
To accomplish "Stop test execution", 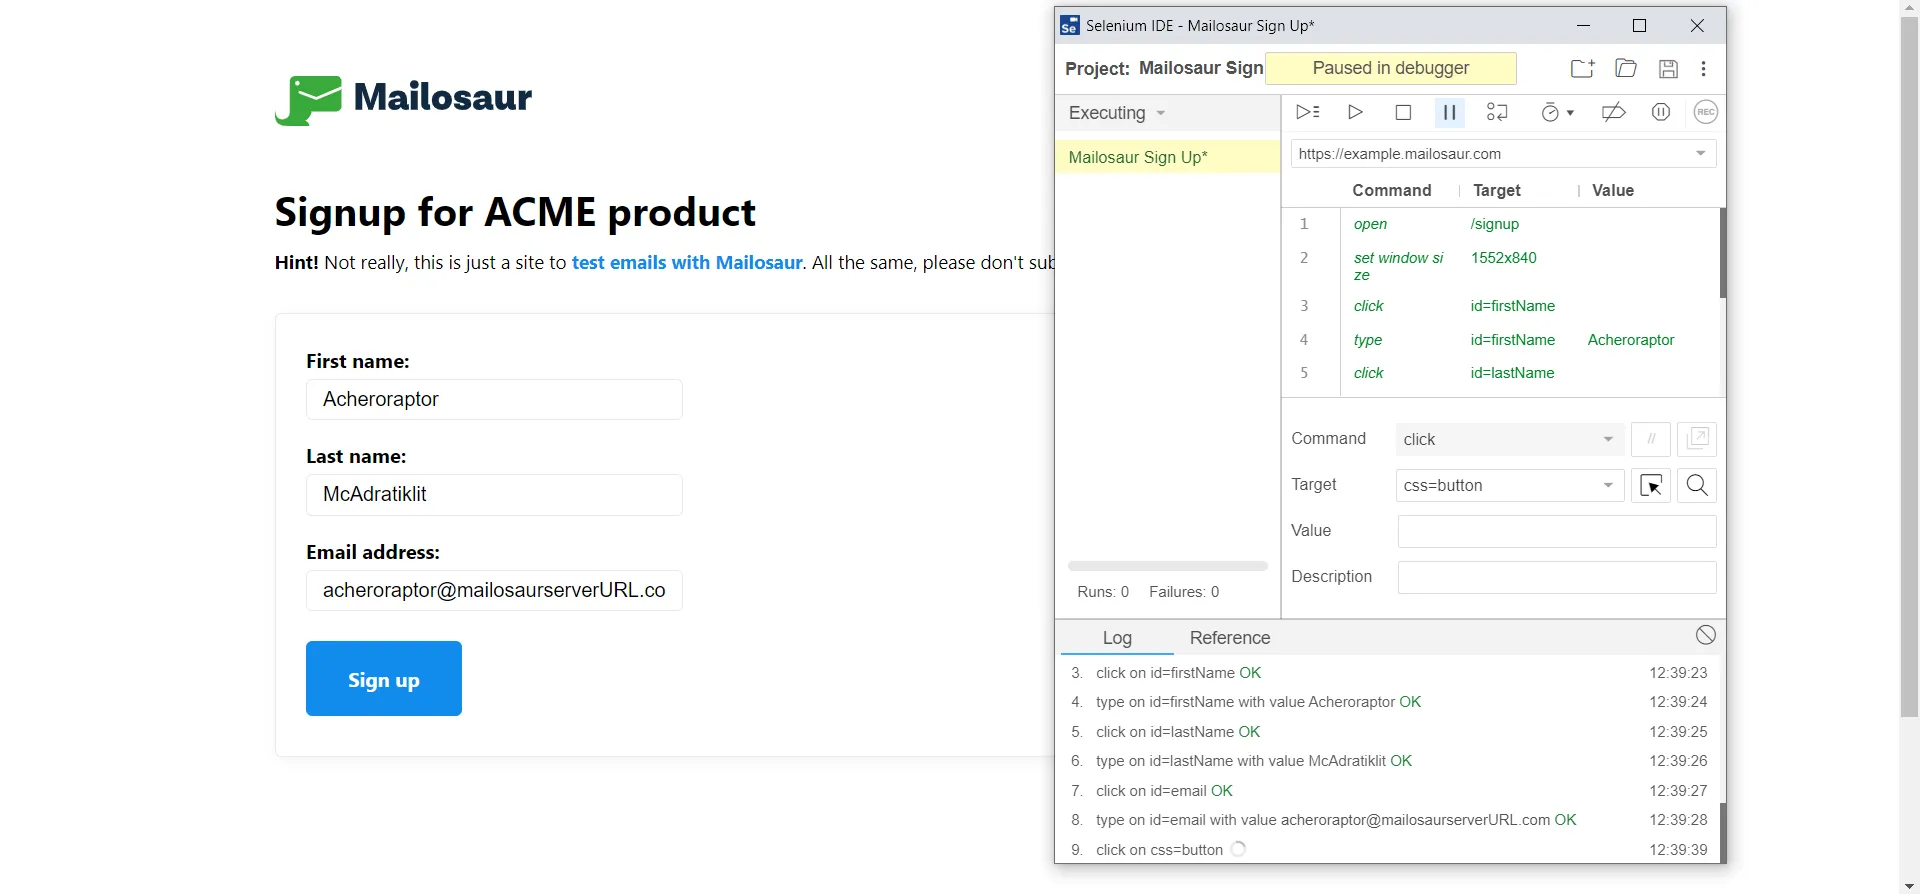I will click(x=1403, y=112).
